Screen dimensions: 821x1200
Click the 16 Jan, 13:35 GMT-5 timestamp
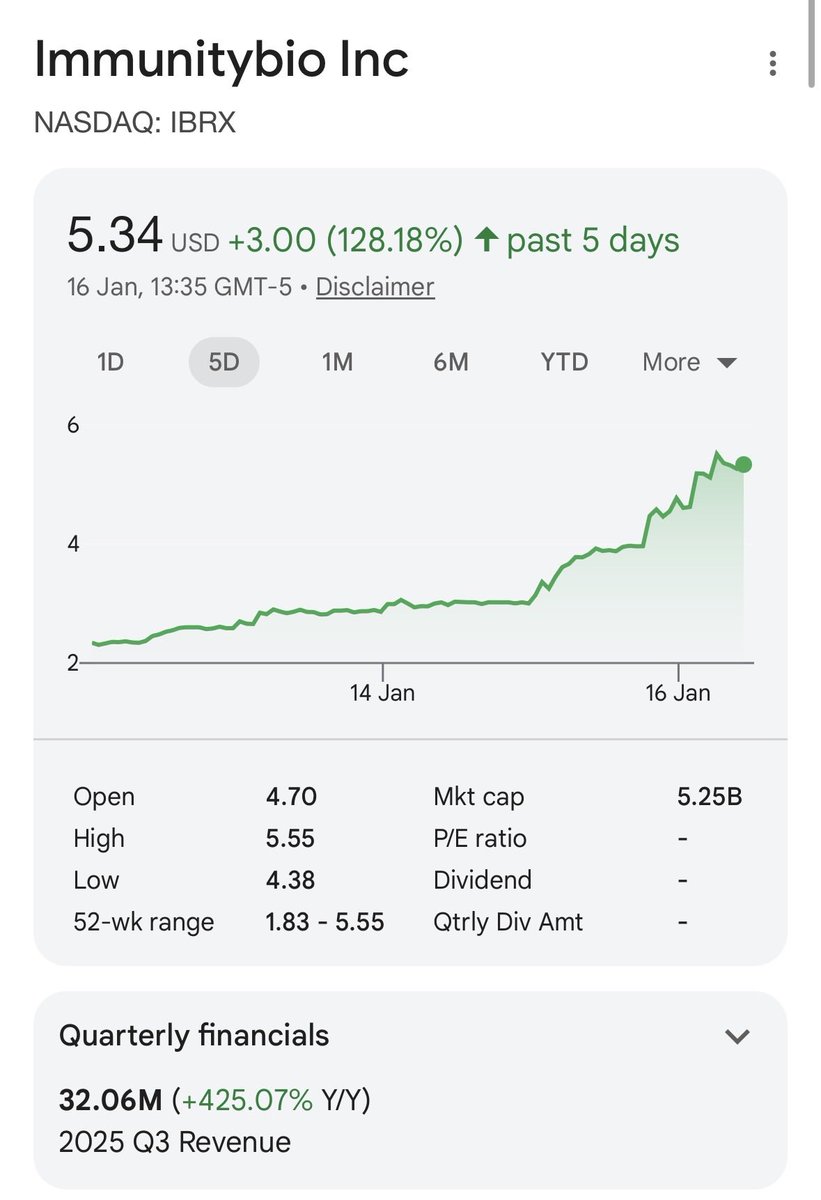[x=179, y=287]
